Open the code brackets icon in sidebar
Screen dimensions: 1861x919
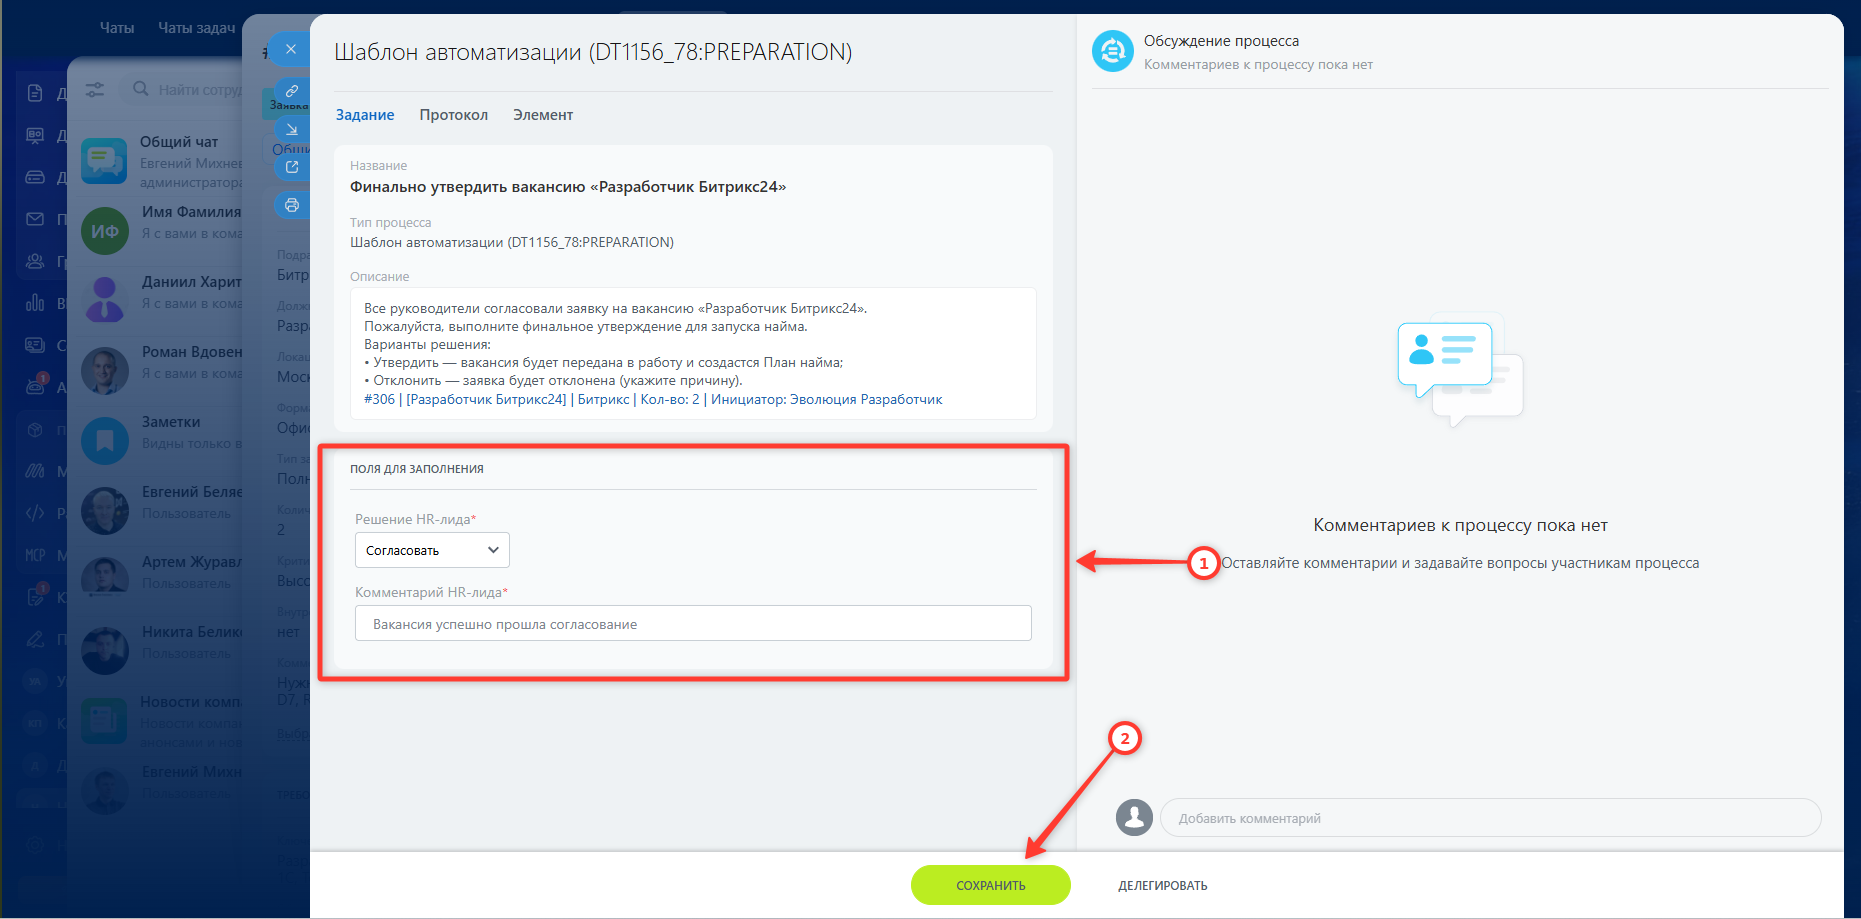pyautogui.click(x=35, y=513)
